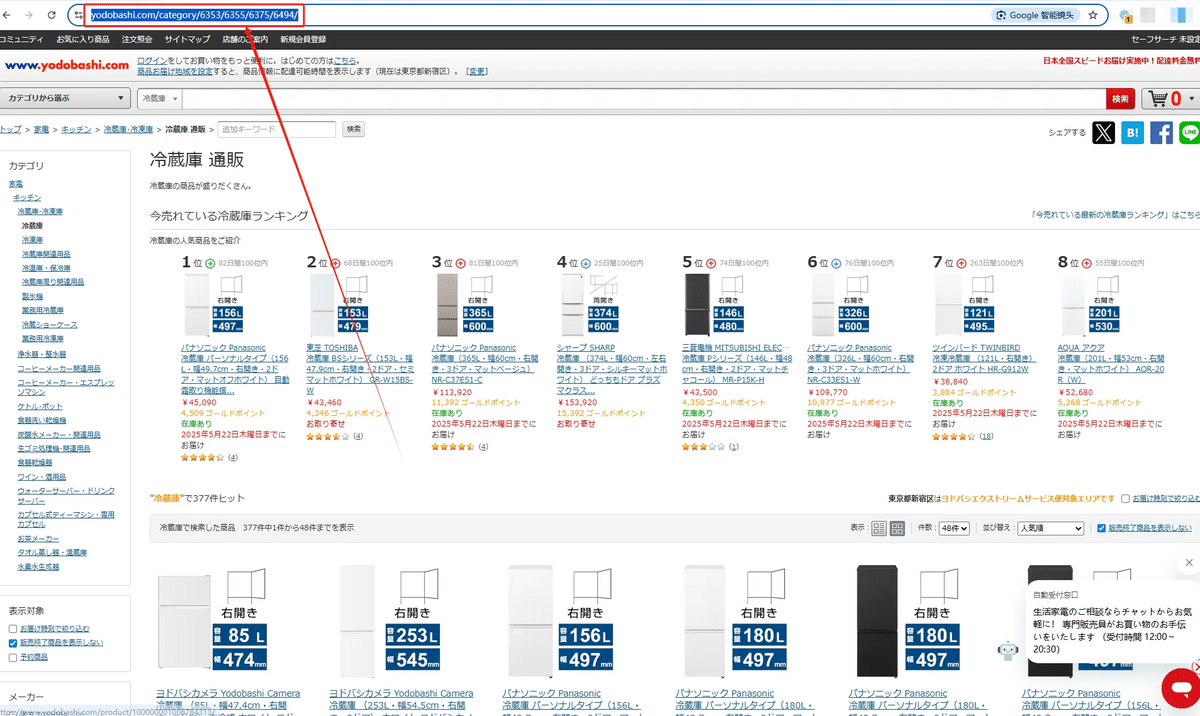
Task: Click into the main search input field
Action: point(643,98)
